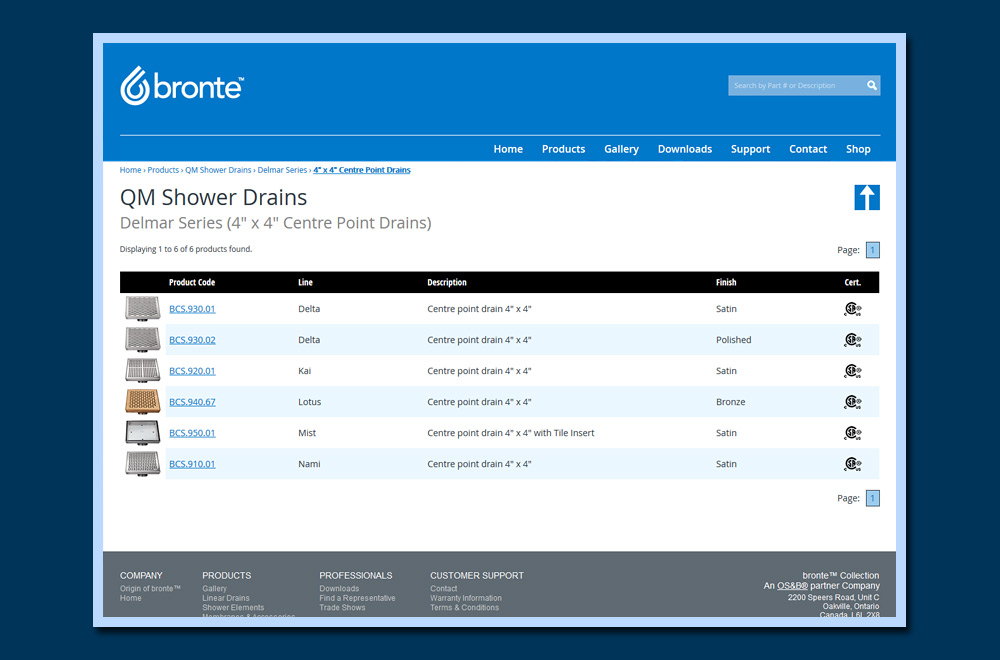Image resolution: width=1000 pixels, height=660 pixels.
Task: Open the bronze Lotus drain thumbnail
Action: [x=142, y=402]
